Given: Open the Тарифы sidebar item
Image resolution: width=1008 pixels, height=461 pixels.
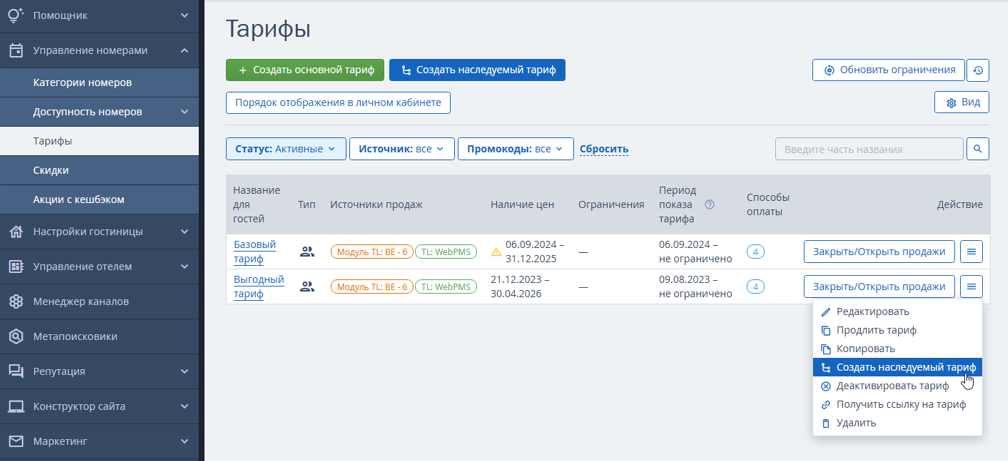Looking at the screenshot, I should [99, 141].
